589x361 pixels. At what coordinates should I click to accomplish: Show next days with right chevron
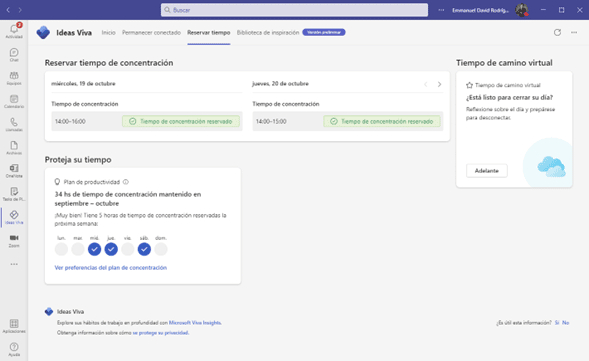pos(439,84)
